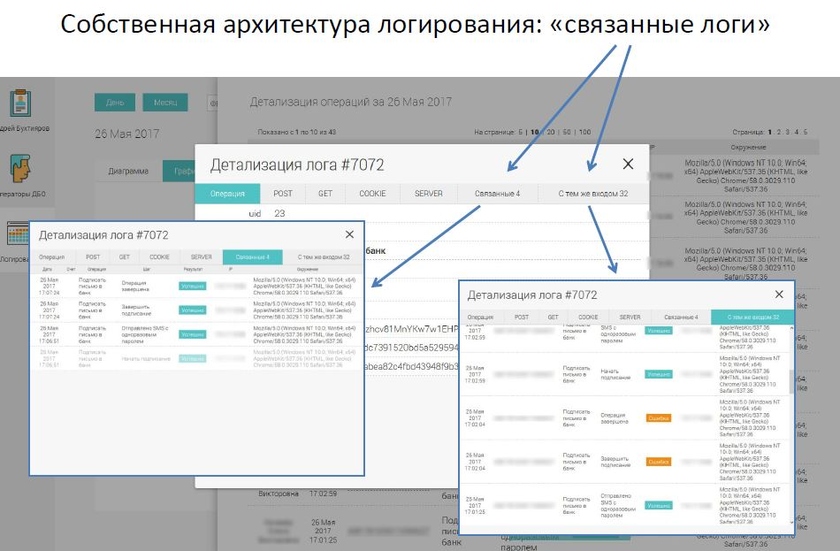Click the user profile badge icon in sidebar
This screenshot has height=551, width=840.
click(x=19, y=102)
